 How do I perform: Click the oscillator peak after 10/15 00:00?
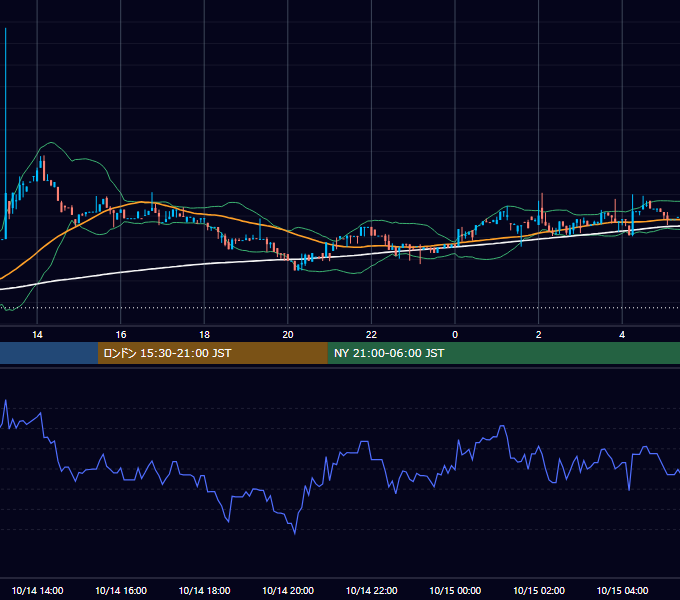(502, 428)
